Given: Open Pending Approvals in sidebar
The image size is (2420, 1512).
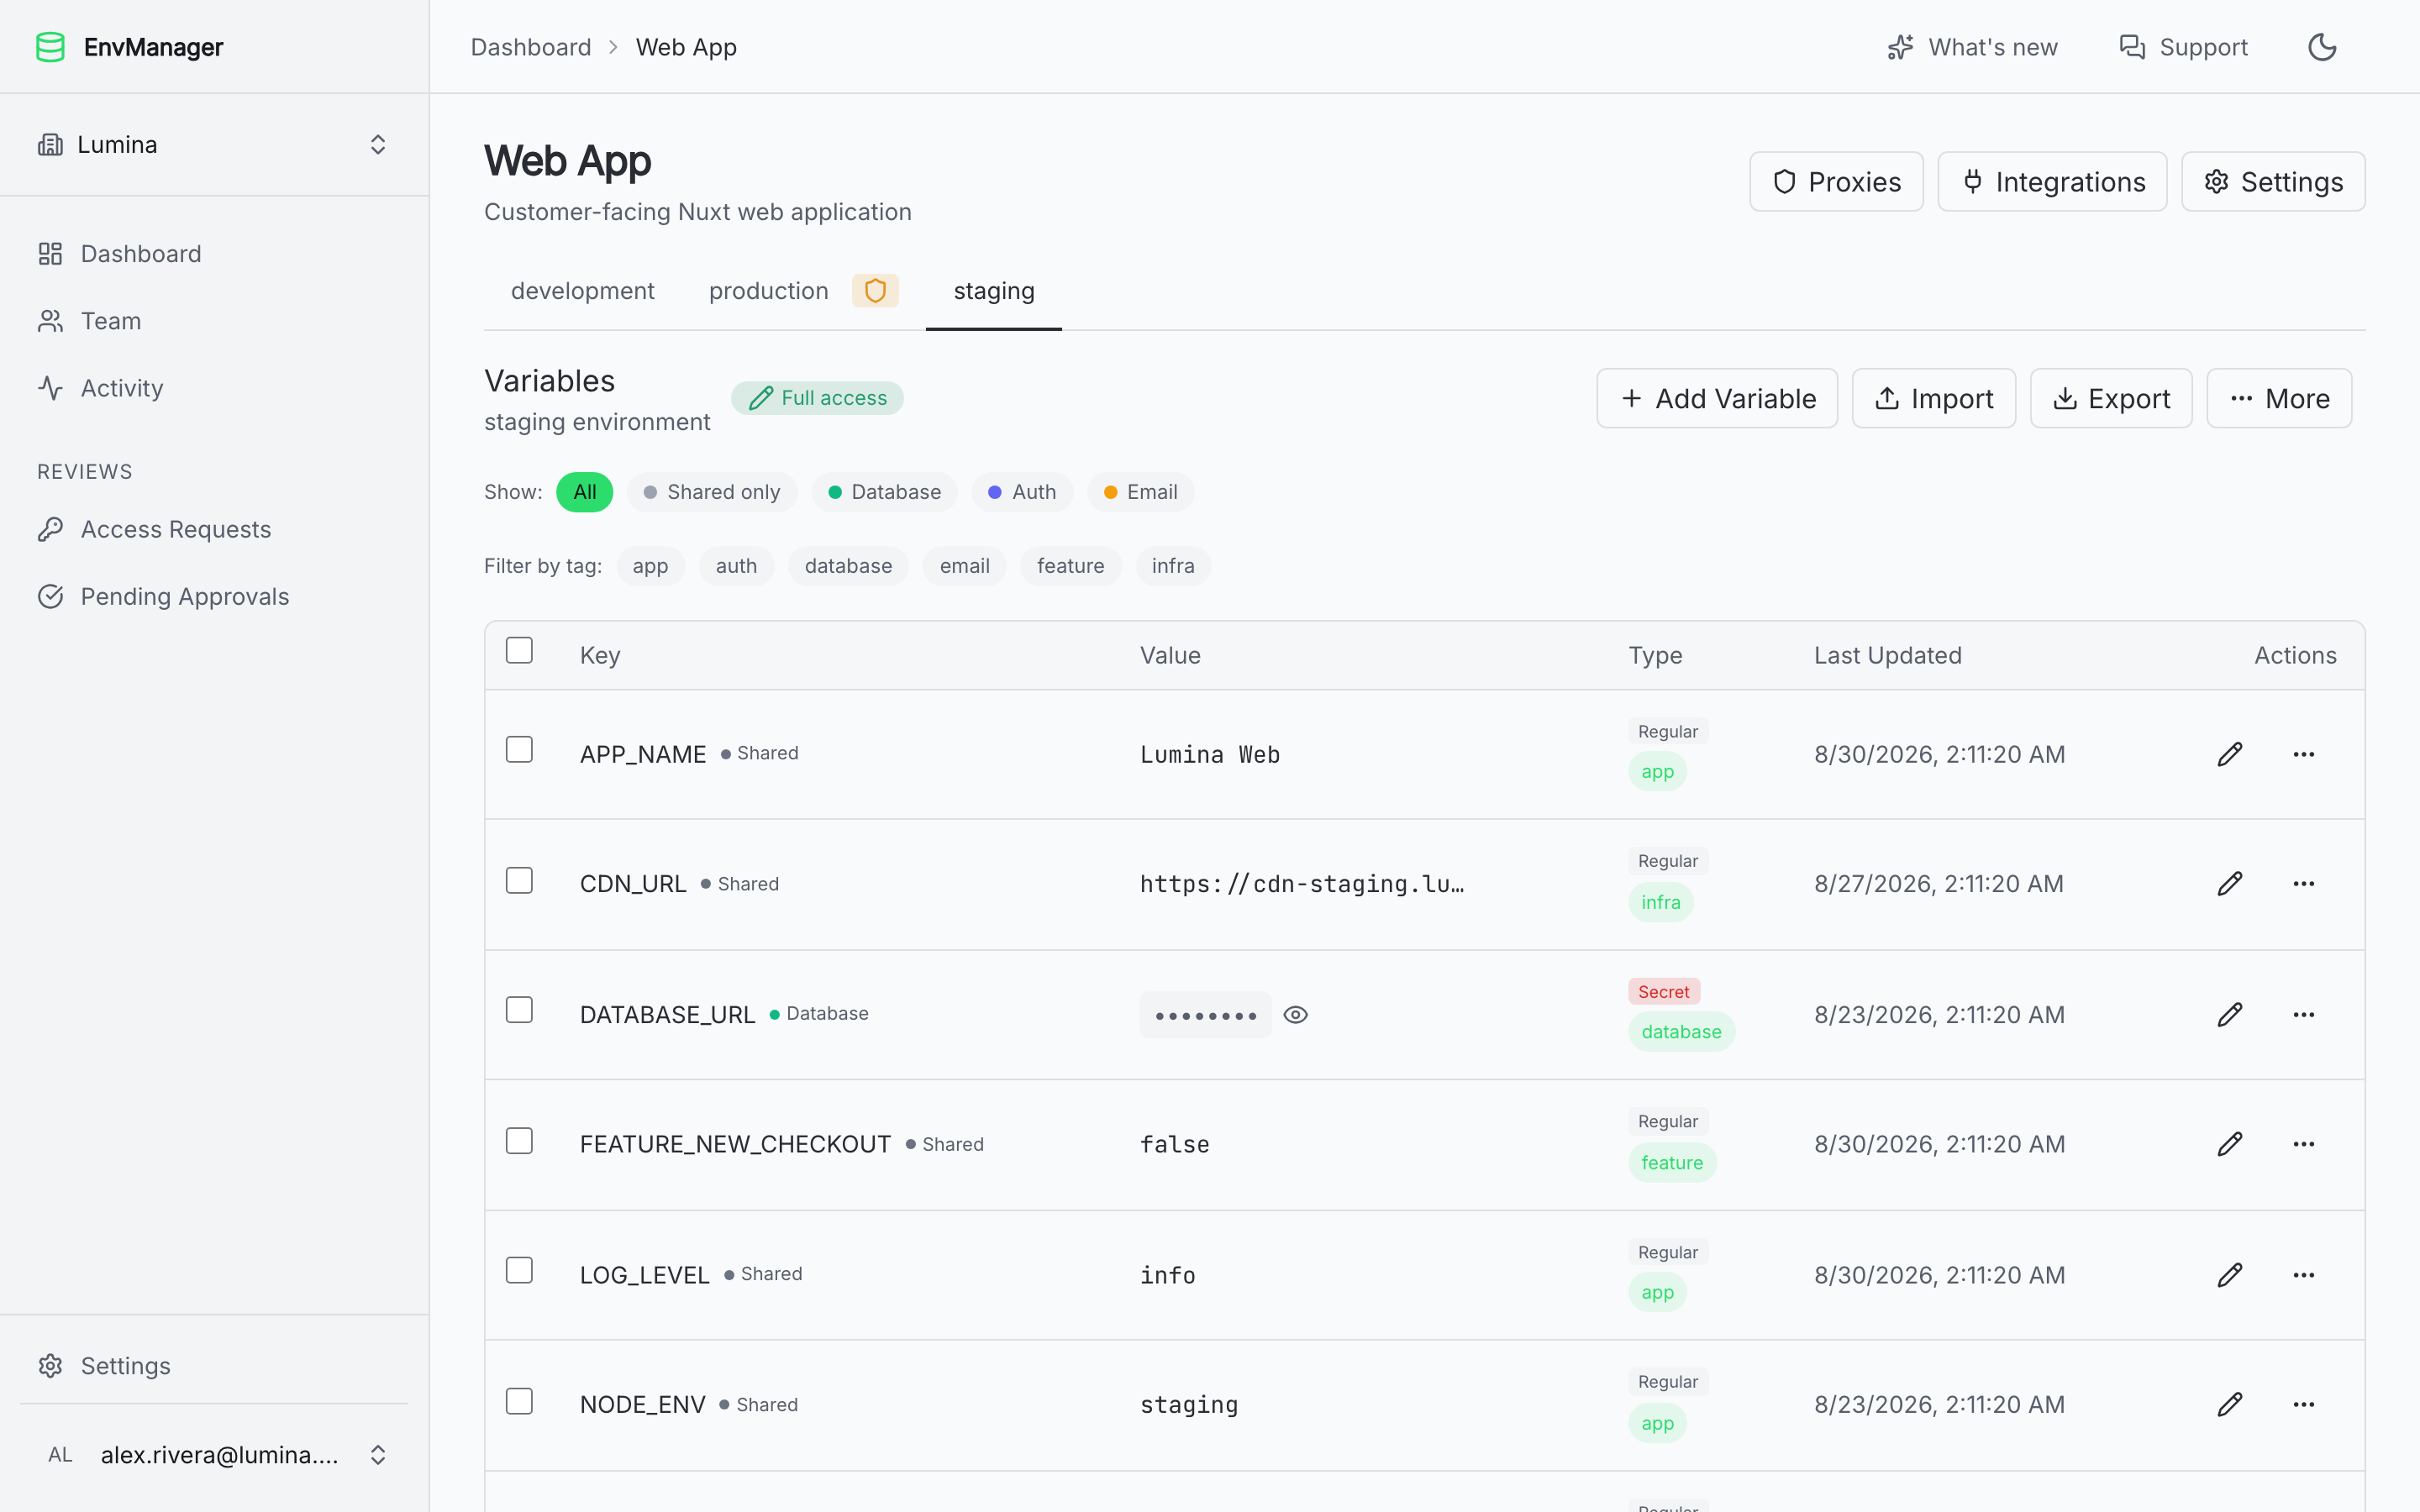Looking at the screenshot, I should pyautogui.click(x=214, y=596).
